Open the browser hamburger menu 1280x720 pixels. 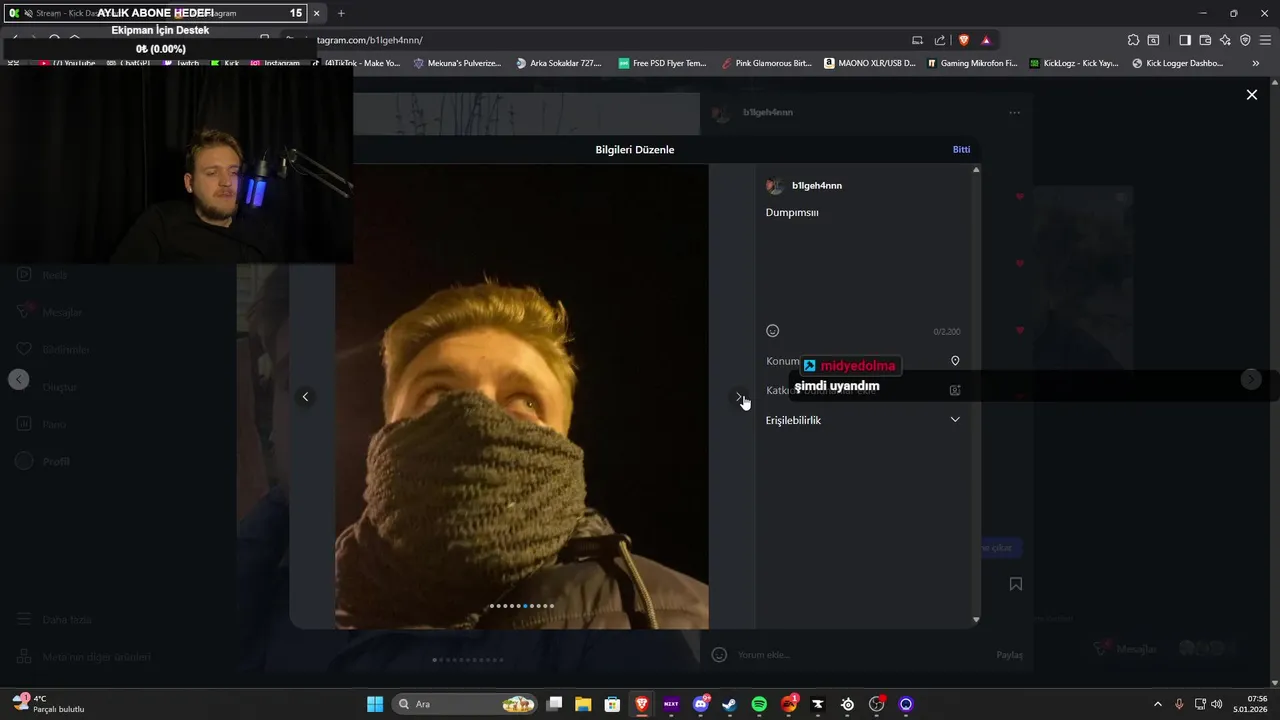(x=1265, y=40)
